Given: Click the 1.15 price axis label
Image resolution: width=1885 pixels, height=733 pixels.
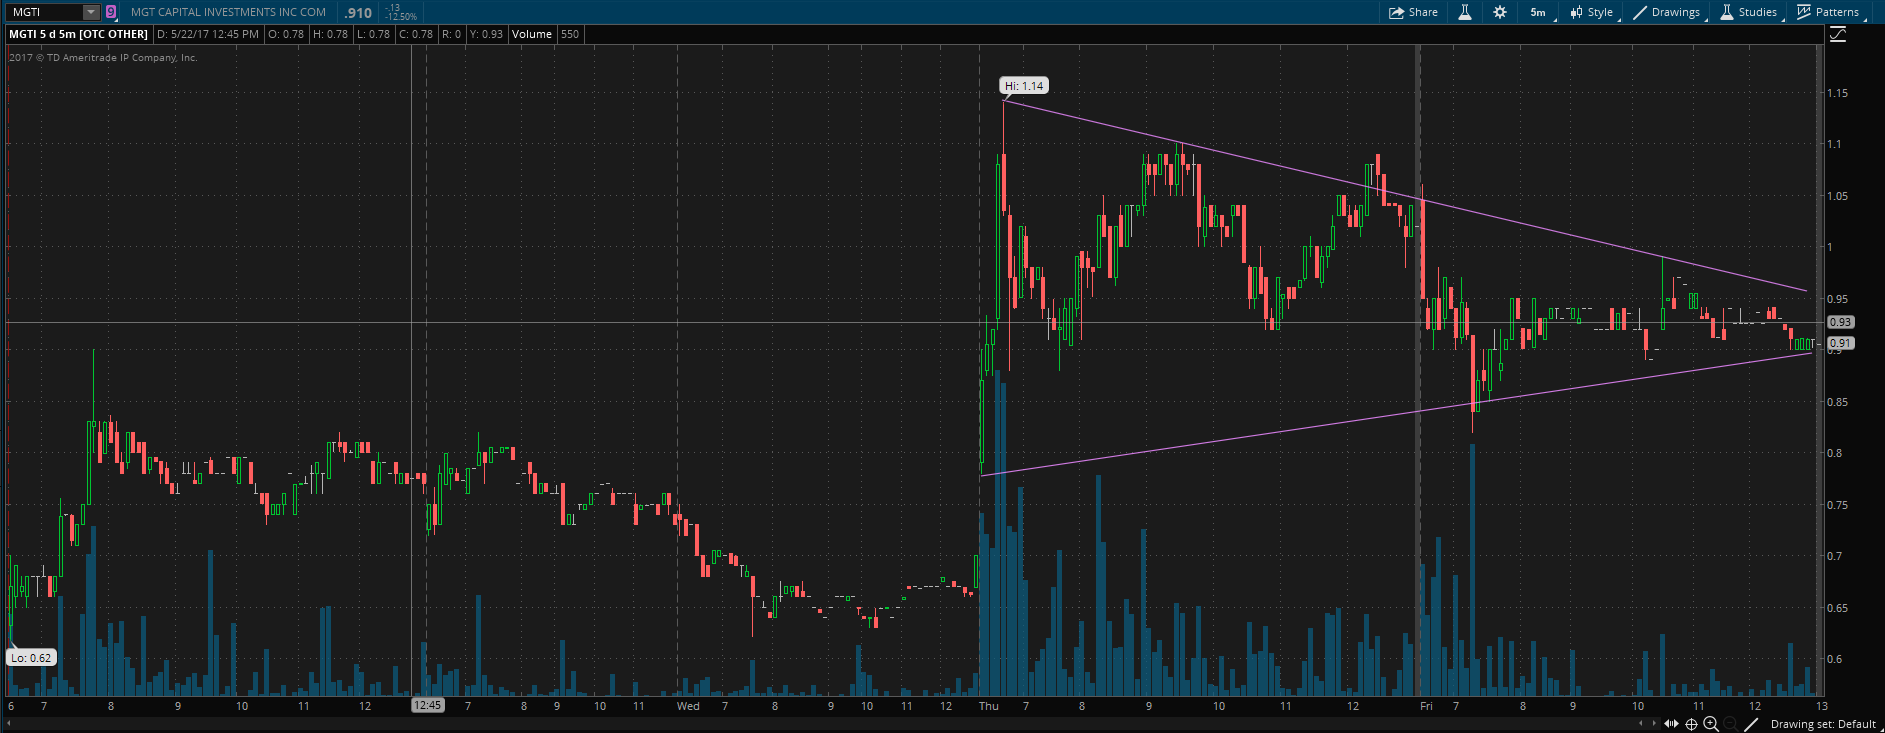Looking at the screenshot, I should click(1837, 93).
